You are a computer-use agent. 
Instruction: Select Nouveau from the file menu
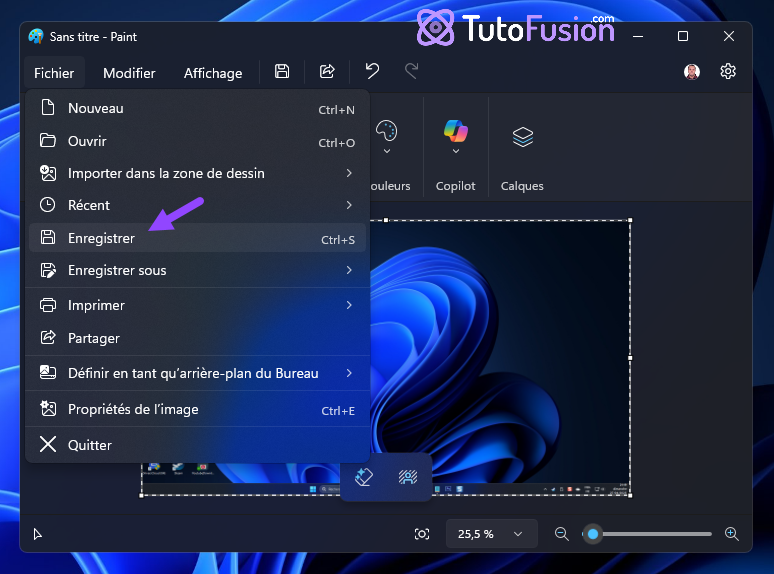(197, 109)
